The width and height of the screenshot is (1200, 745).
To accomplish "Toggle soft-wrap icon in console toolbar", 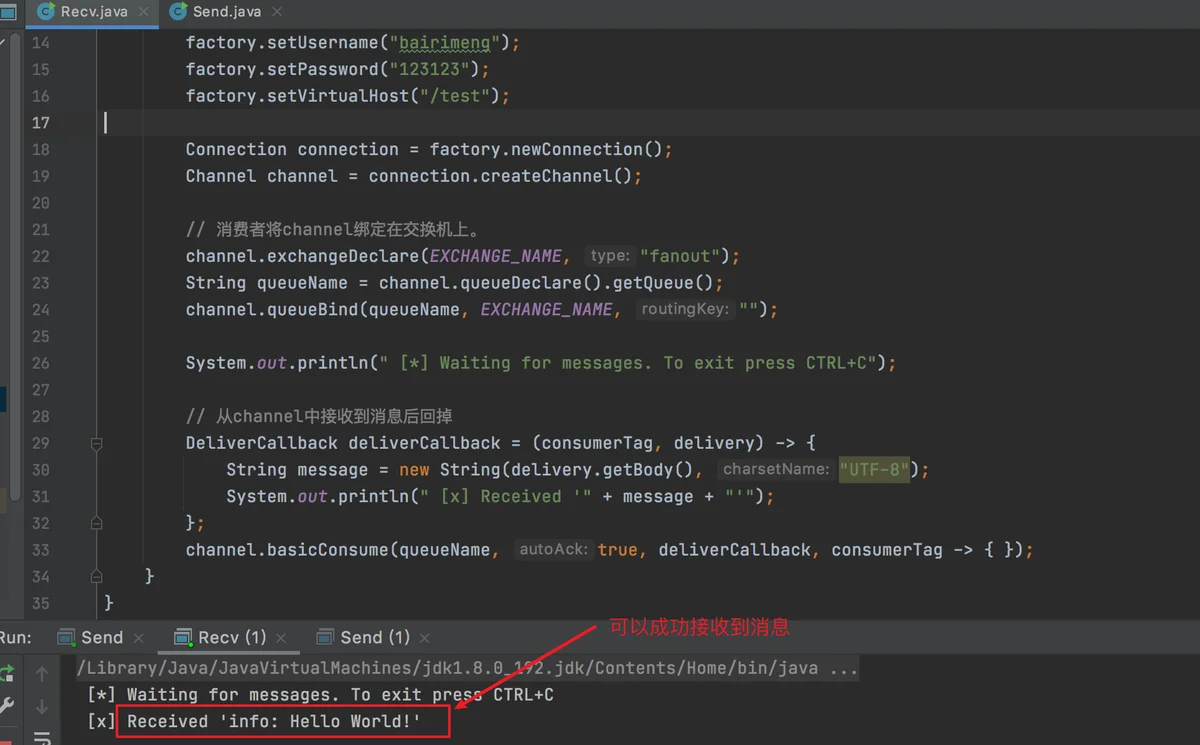I will pyautogui.click(x=42, y=739).
